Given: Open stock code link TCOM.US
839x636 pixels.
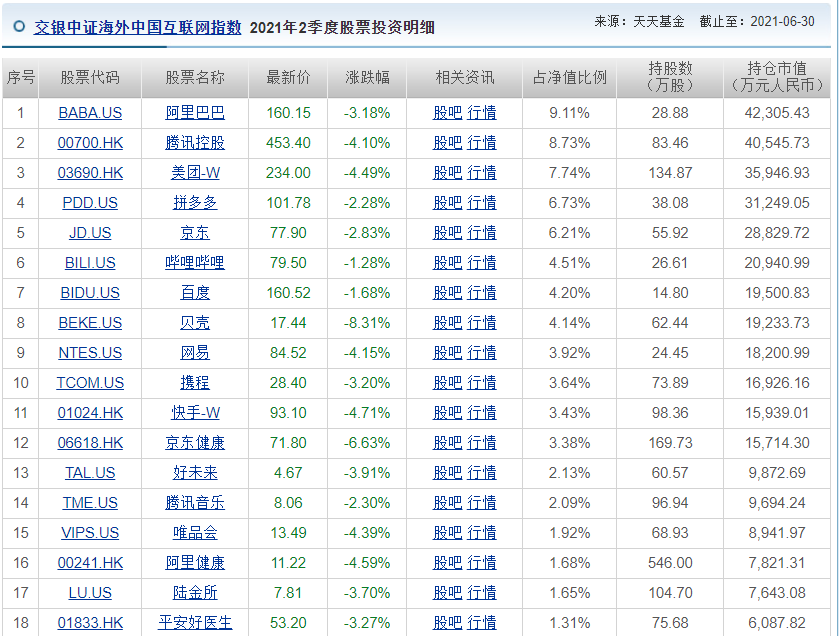Looking at the screenshot, I should (90, 382).
